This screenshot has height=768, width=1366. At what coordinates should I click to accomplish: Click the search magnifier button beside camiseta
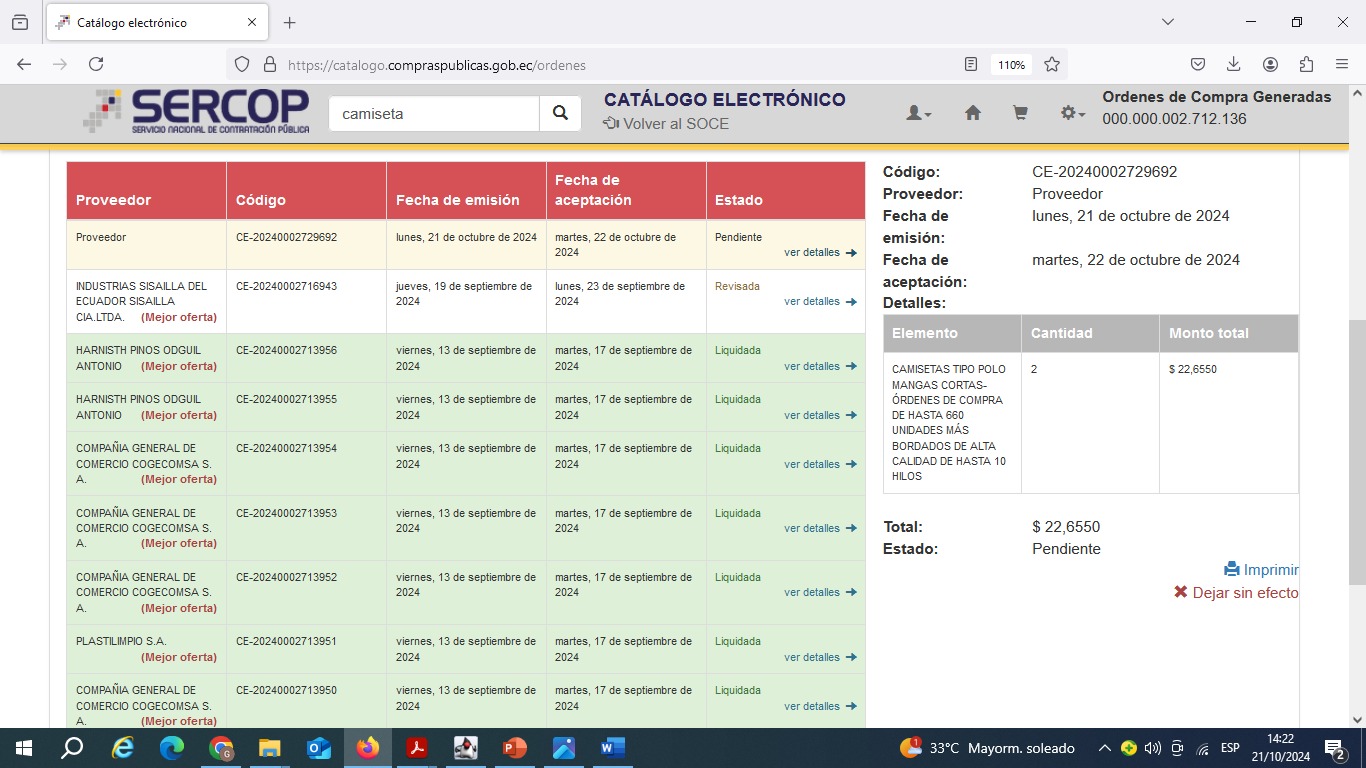click(x=560, y=114)
